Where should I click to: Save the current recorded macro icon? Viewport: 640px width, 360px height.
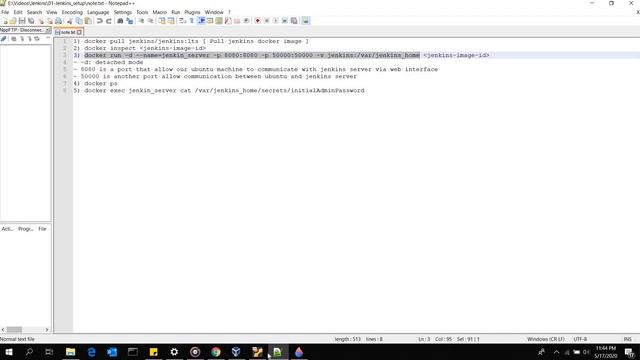(x=294, y=21)
